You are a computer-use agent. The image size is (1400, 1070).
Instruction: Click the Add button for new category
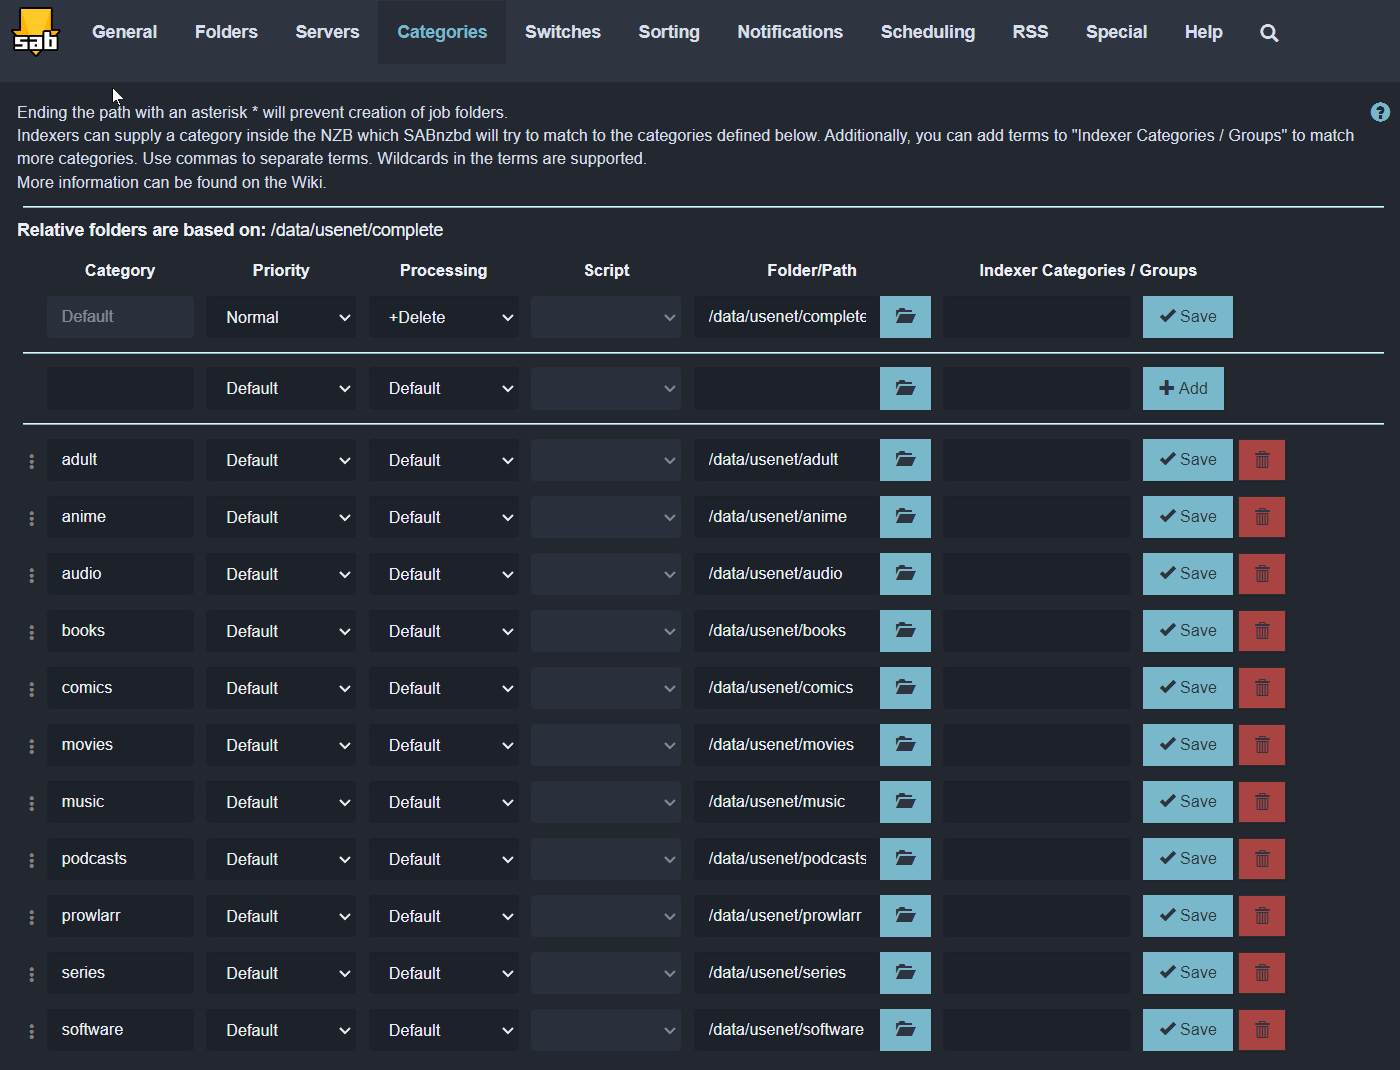(1183, 388)
